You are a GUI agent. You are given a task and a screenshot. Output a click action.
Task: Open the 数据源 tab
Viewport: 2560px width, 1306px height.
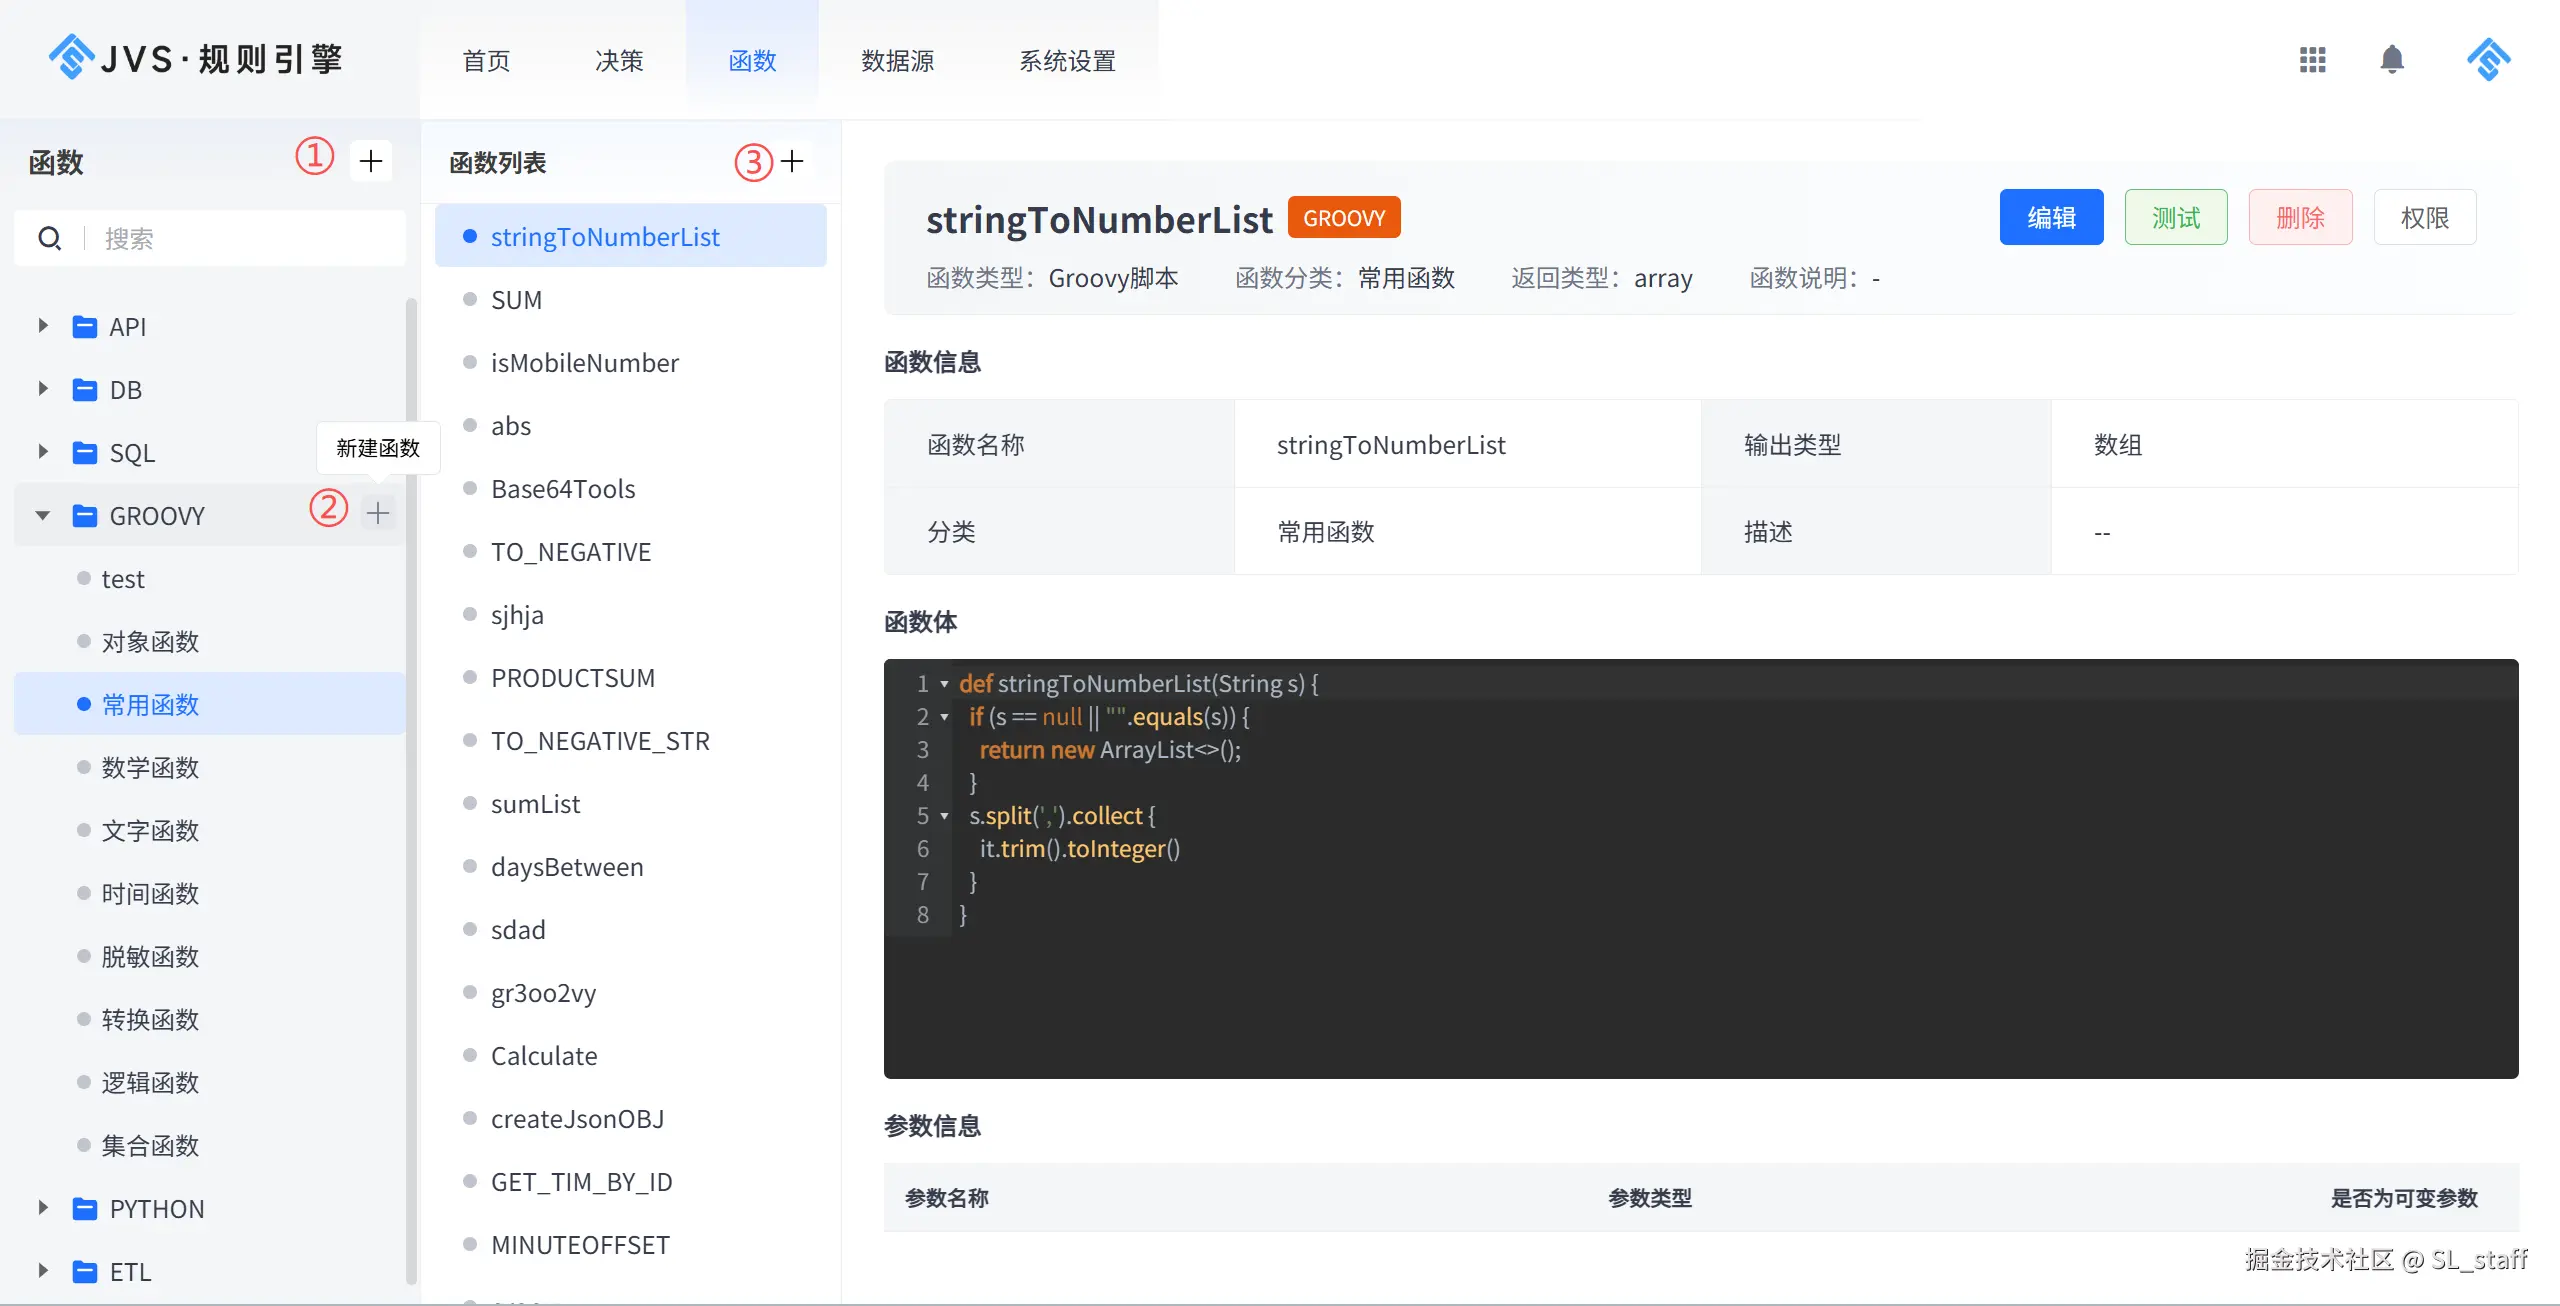(897, 61)
